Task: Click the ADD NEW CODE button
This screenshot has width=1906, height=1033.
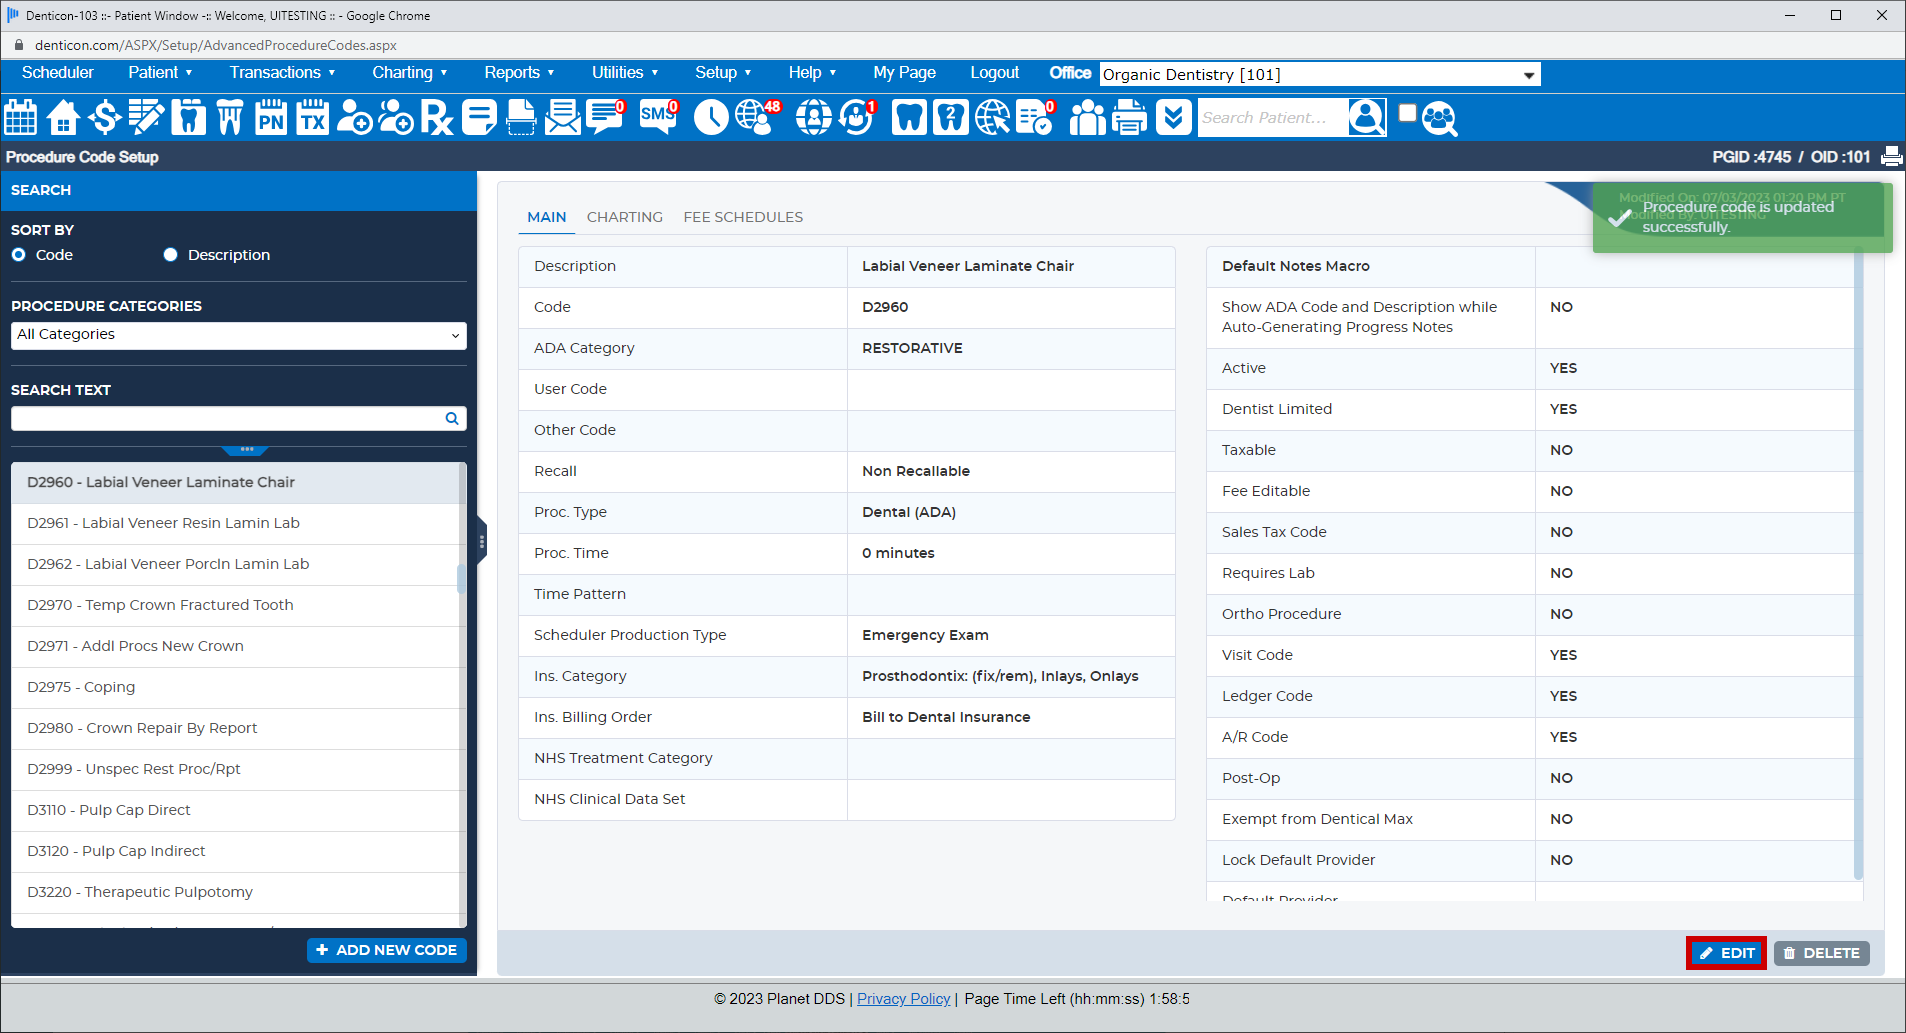Action: 387,949
